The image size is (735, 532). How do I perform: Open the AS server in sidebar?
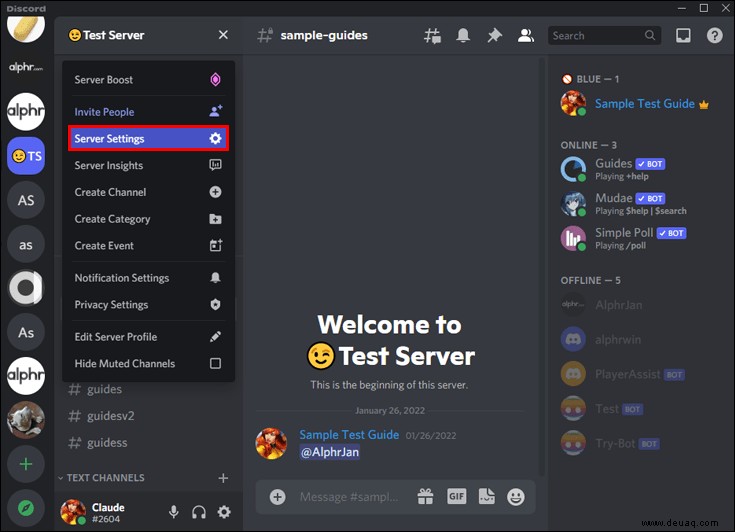tap(26, 200)
